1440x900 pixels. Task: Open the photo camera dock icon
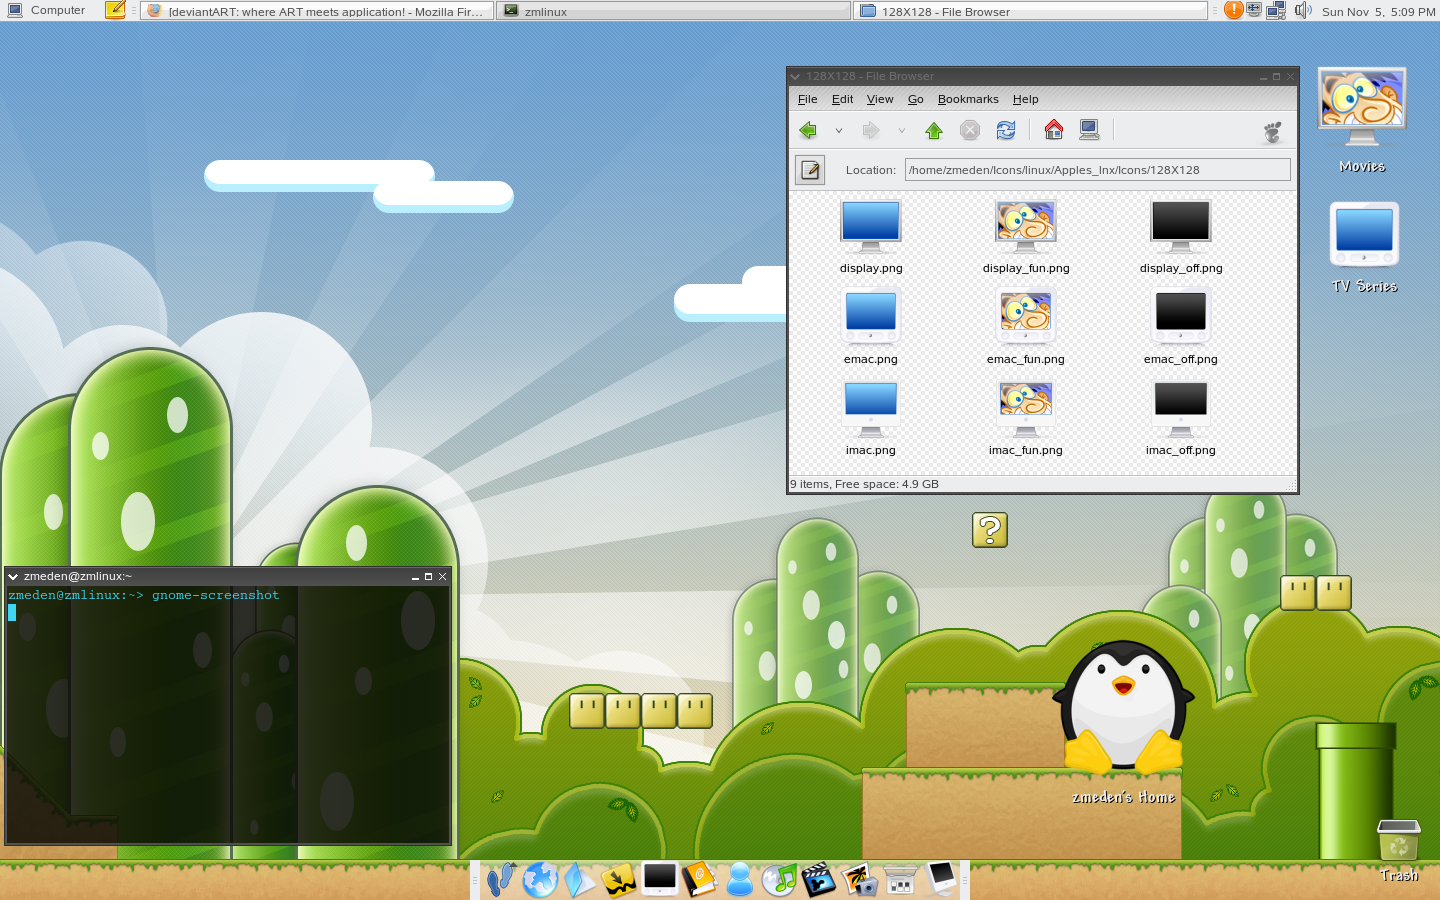859,880
